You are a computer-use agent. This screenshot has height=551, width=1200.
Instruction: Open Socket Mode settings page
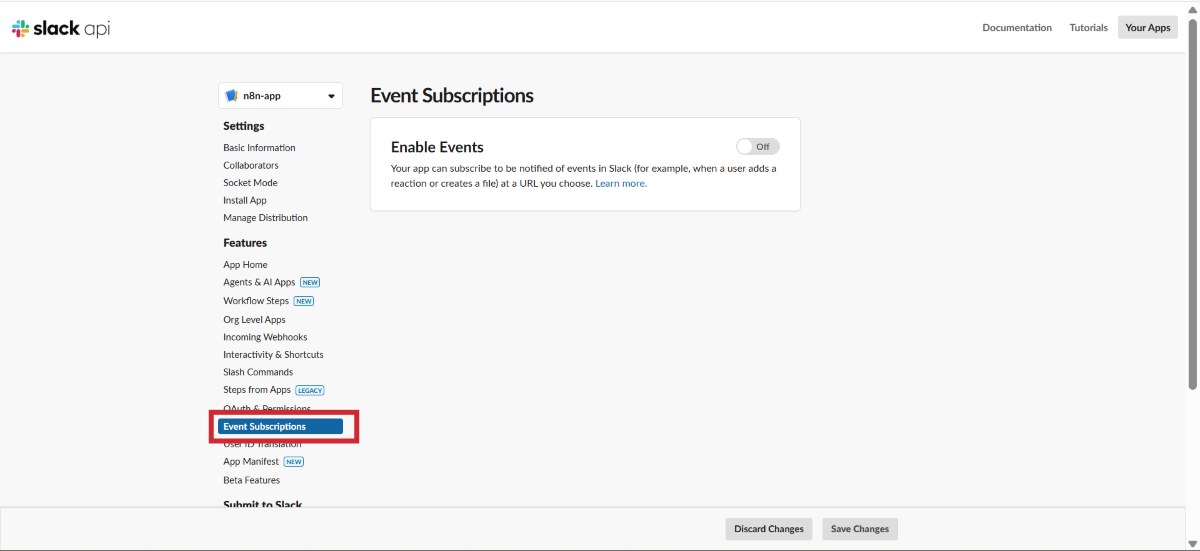tap(250, 183)
